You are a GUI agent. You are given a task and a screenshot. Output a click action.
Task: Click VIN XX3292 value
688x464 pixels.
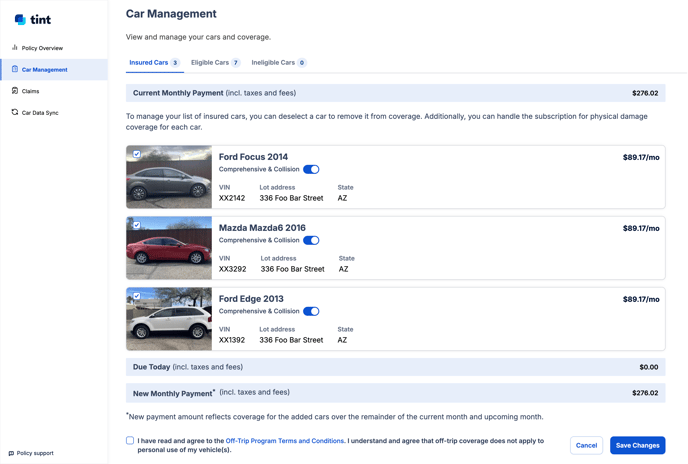click(x=233, y=269)
